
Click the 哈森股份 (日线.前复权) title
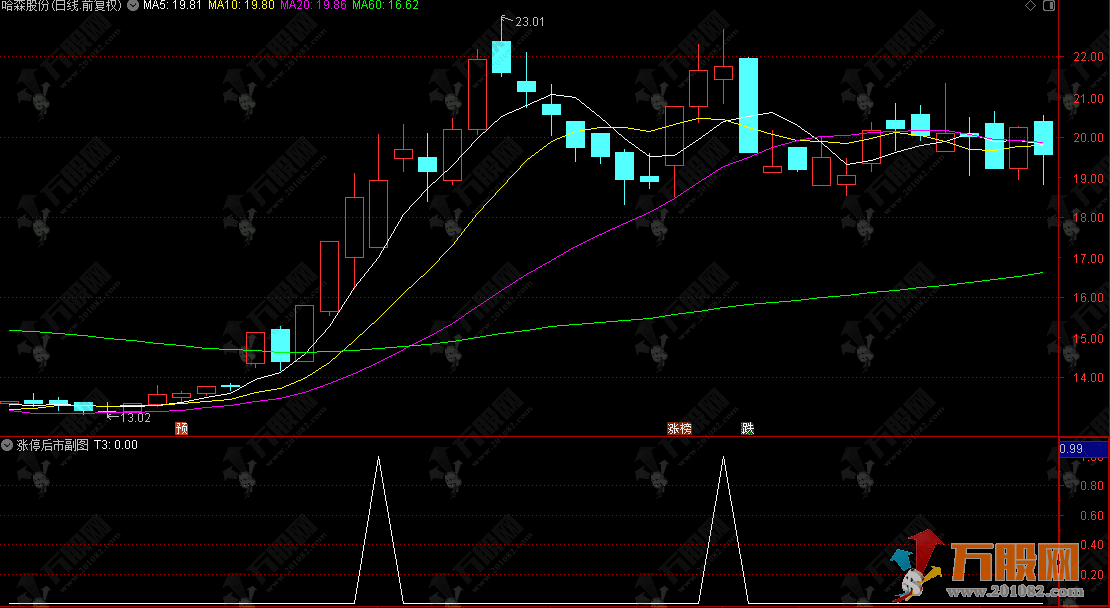[61, 6]
